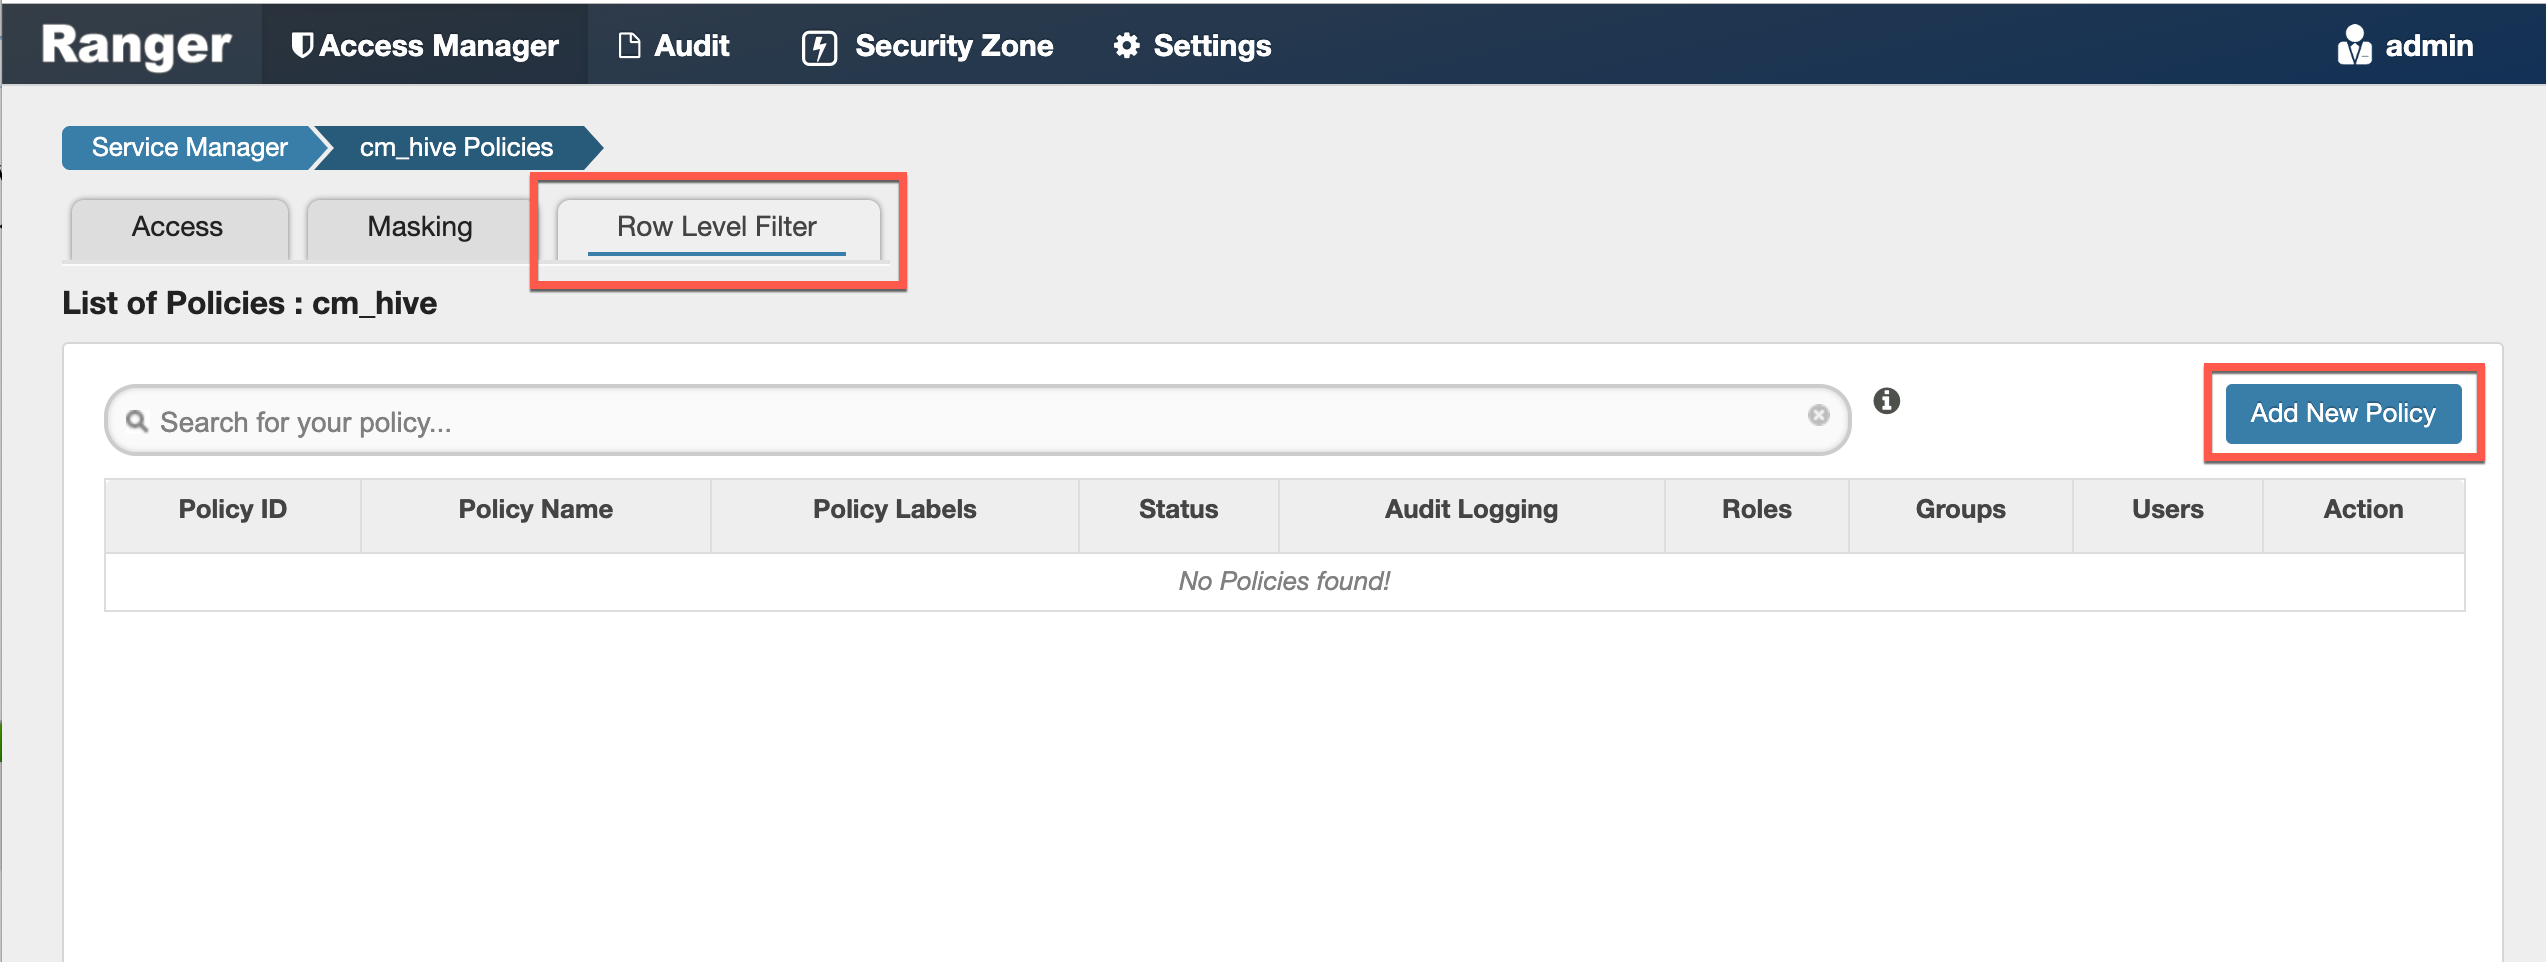This screenshot has width=2546, height=962.
Task: Click the Policy Name column header
Action: point(535,510)
